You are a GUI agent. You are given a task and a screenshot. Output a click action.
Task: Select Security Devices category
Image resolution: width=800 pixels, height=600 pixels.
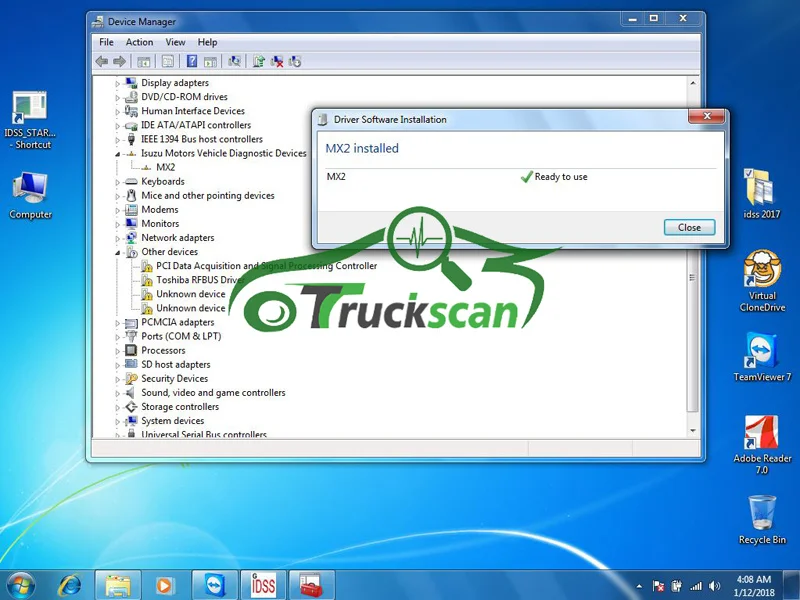click(x=174, y=379)
